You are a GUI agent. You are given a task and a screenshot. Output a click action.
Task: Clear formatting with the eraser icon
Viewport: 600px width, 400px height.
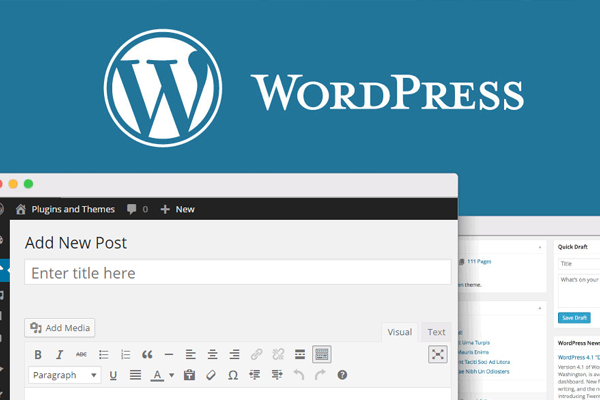[x=211, y=375]
